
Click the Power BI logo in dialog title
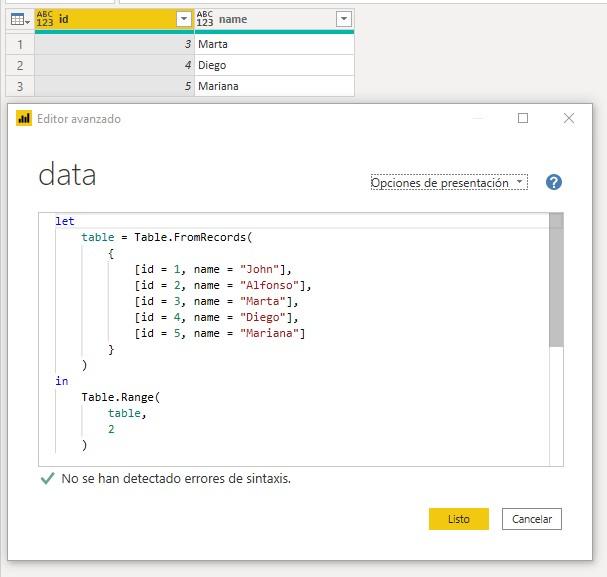pos(24,118)
